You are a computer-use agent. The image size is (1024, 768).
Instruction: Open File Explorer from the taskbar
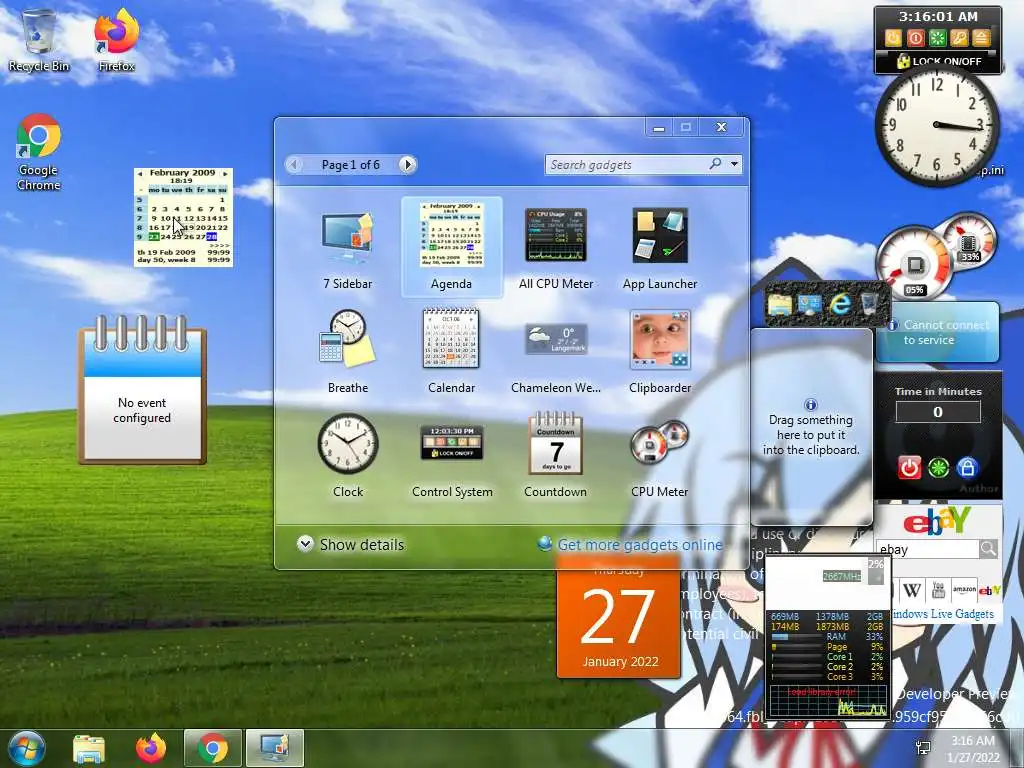[x=89, y=748]
